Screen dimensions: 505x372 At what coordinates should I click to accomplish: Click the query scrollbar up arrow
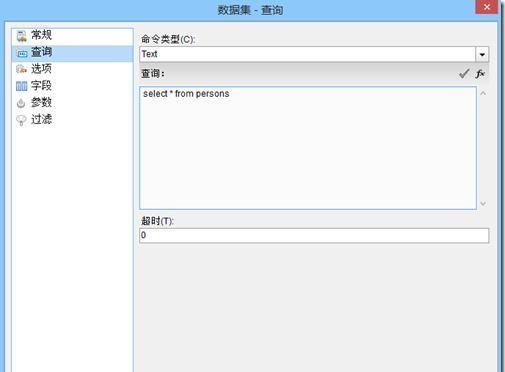click(x=483, y=94)
